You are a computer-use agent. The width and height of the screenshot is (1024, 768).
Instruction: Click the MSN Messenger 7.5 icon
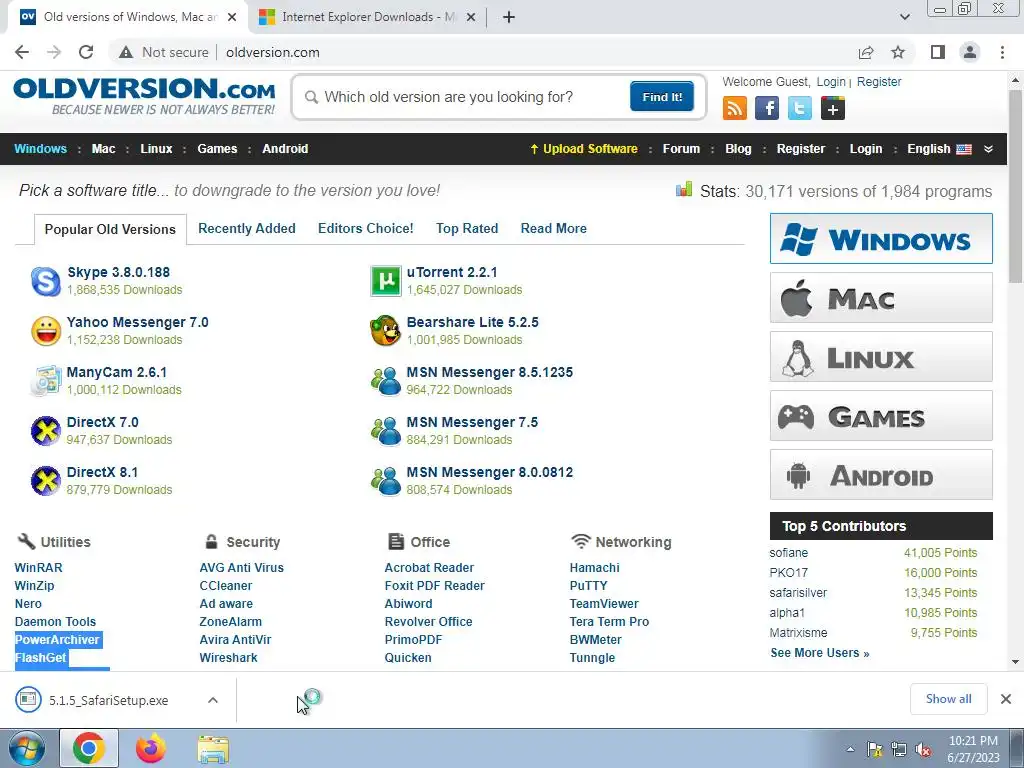[x=386, y=431]
